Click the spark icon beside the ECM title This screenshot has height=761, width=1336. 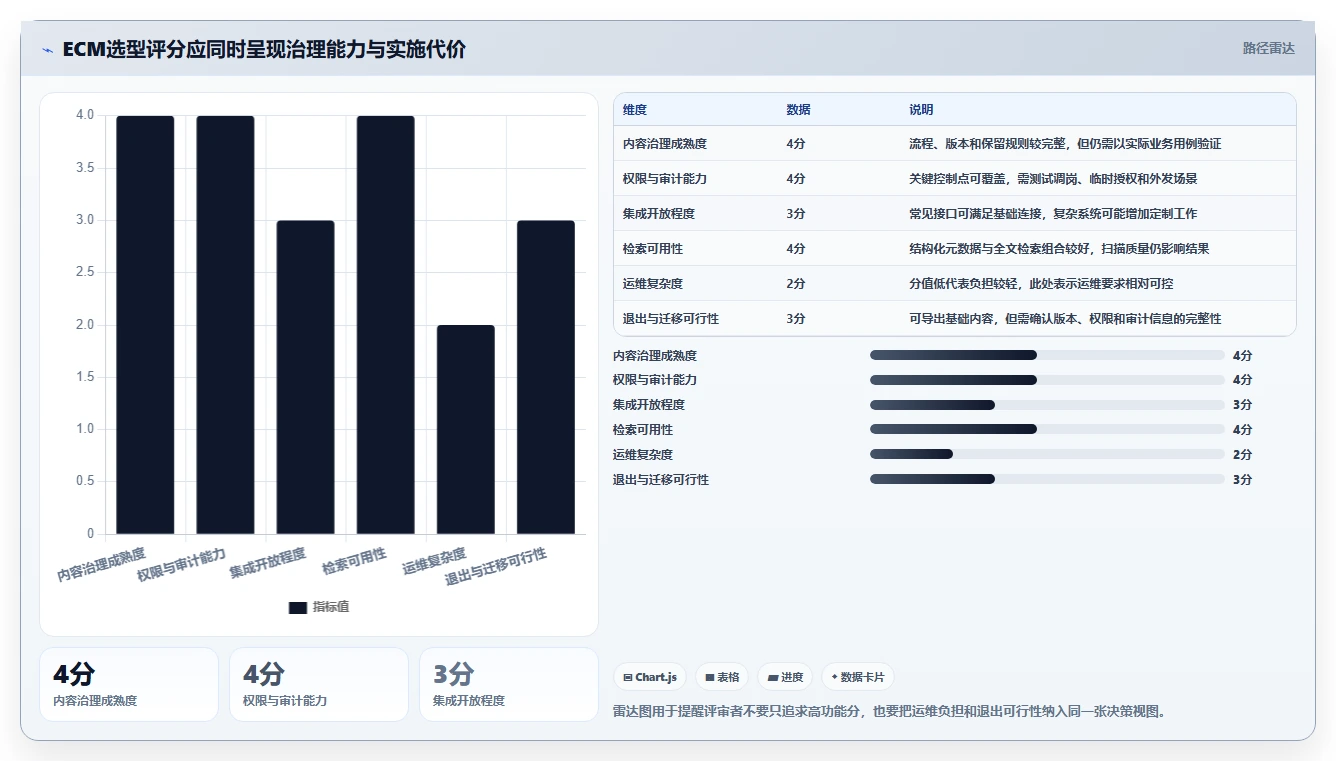48,50
